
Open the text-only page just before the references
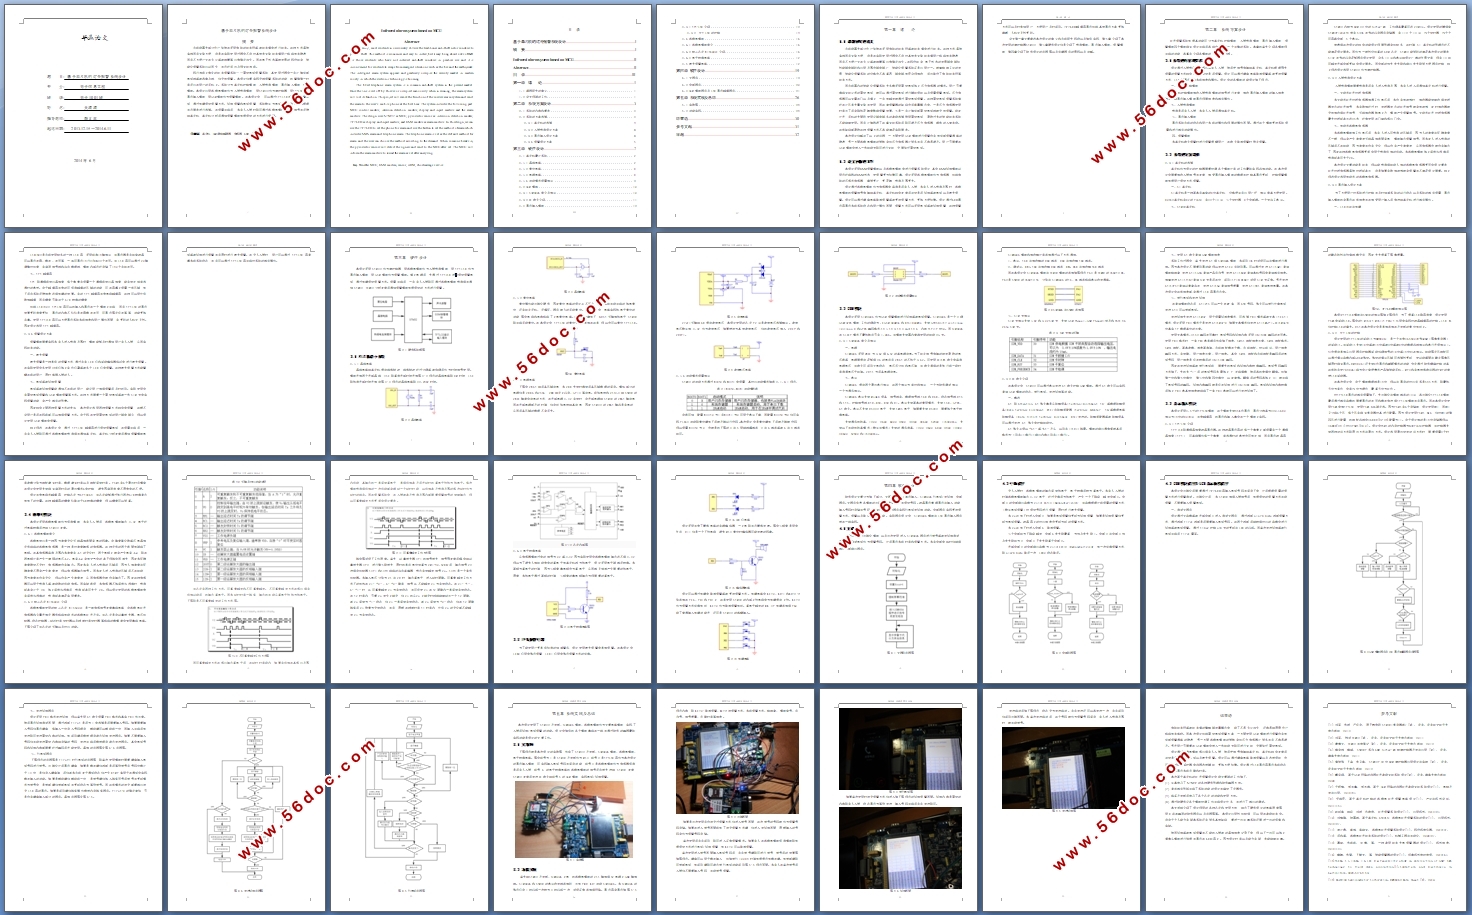pos(1224,800)
